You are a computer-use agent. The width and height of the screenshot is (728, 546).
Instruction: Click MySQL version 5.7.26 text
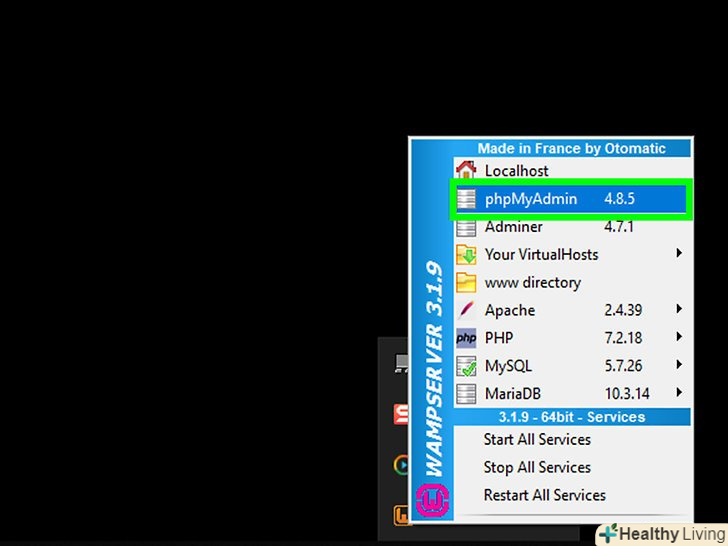point(623,366)
